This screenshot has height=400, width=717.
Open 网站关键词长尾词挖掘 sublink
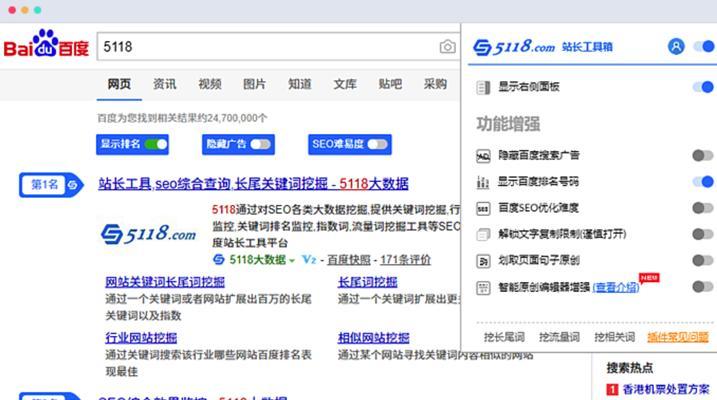pos(165,282)
